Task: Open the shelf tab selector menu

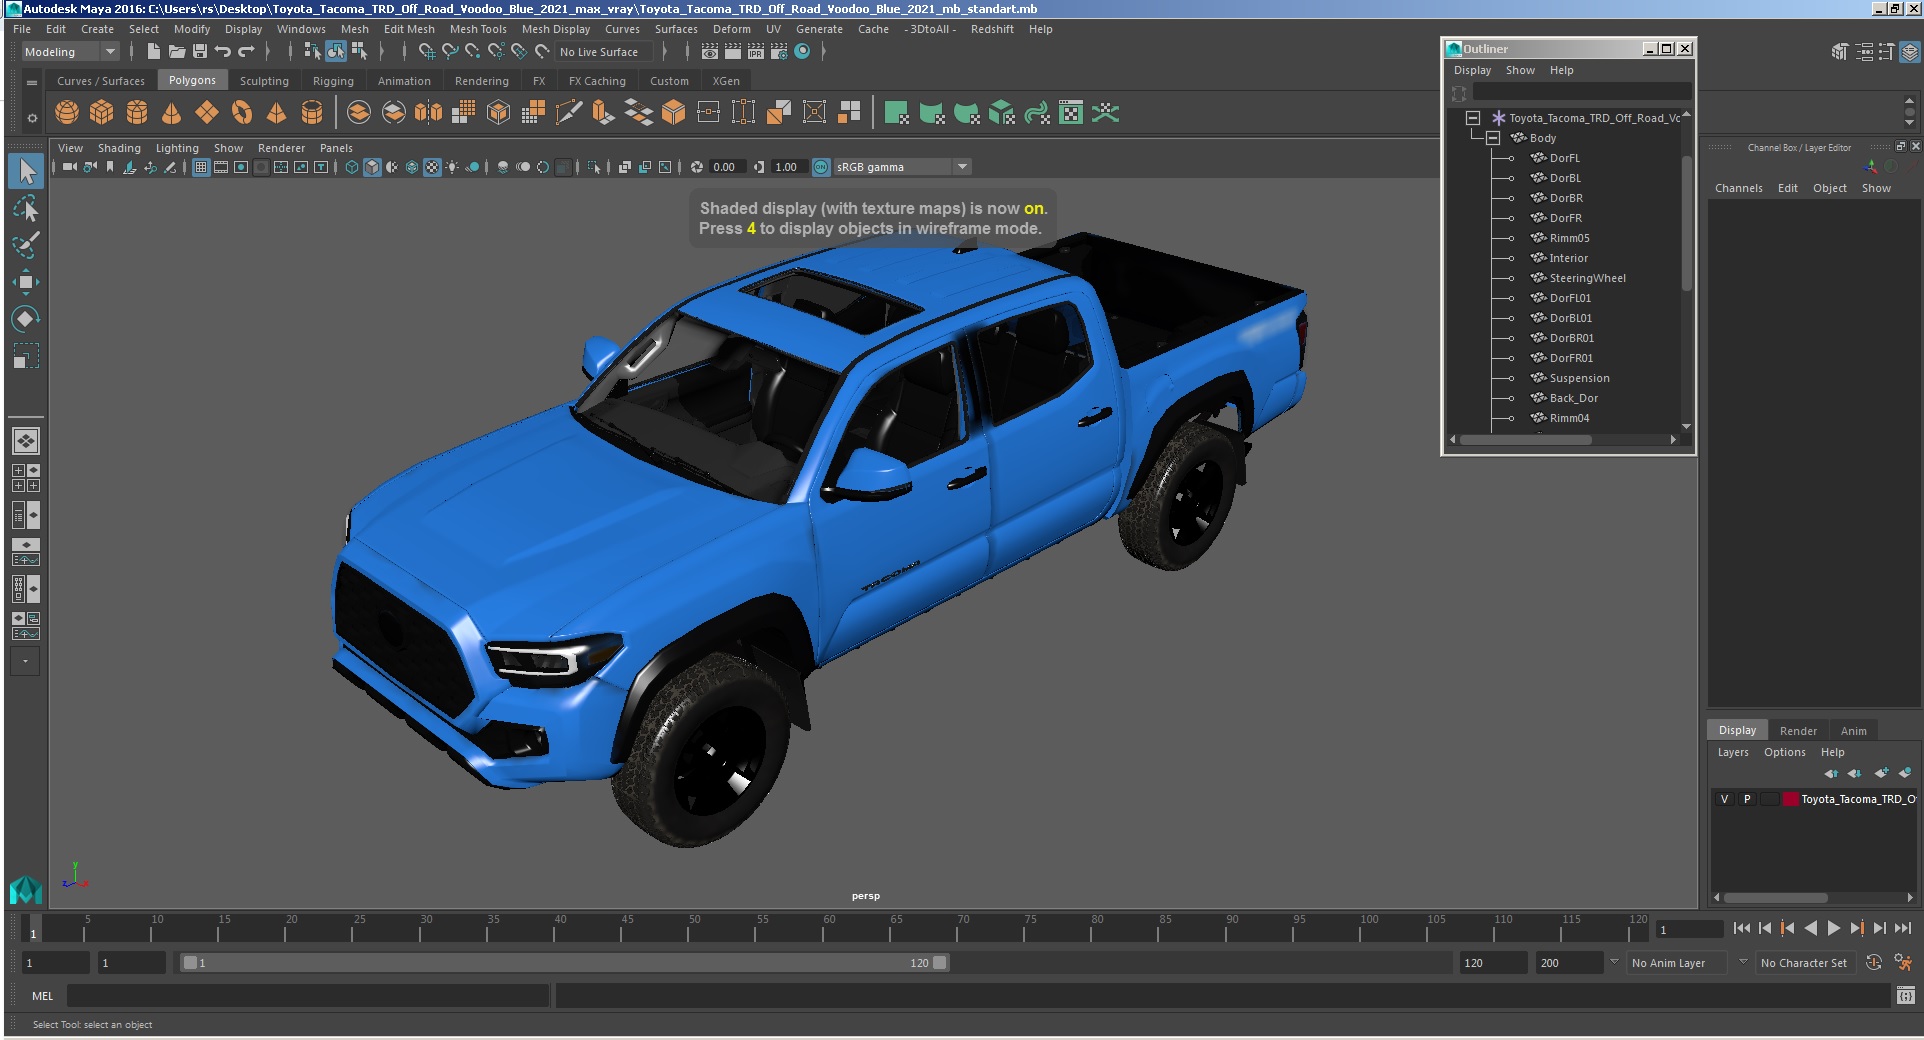Action: pos(32,82)
